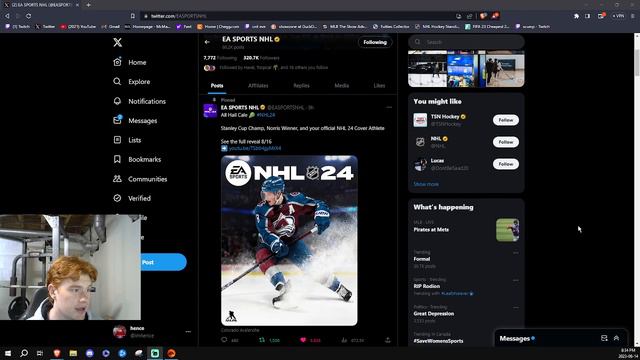Click the Search field on X

466,42
